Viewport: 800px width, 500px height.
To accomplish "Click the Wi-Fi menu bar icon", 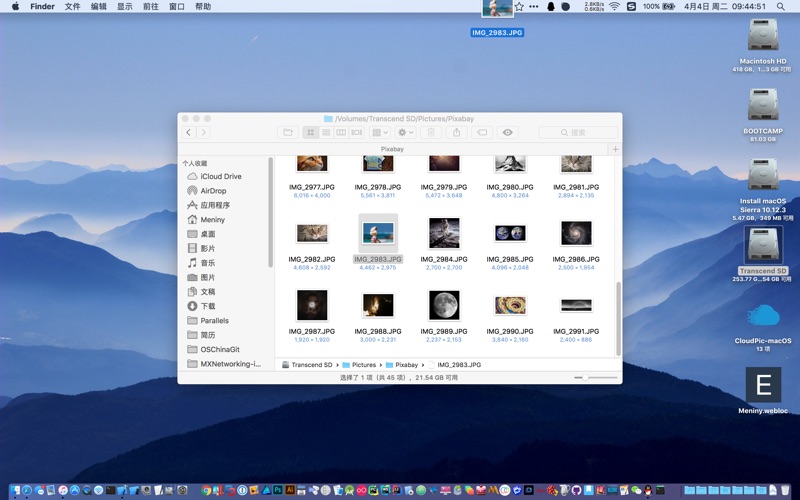I will (x=614, y=7).
